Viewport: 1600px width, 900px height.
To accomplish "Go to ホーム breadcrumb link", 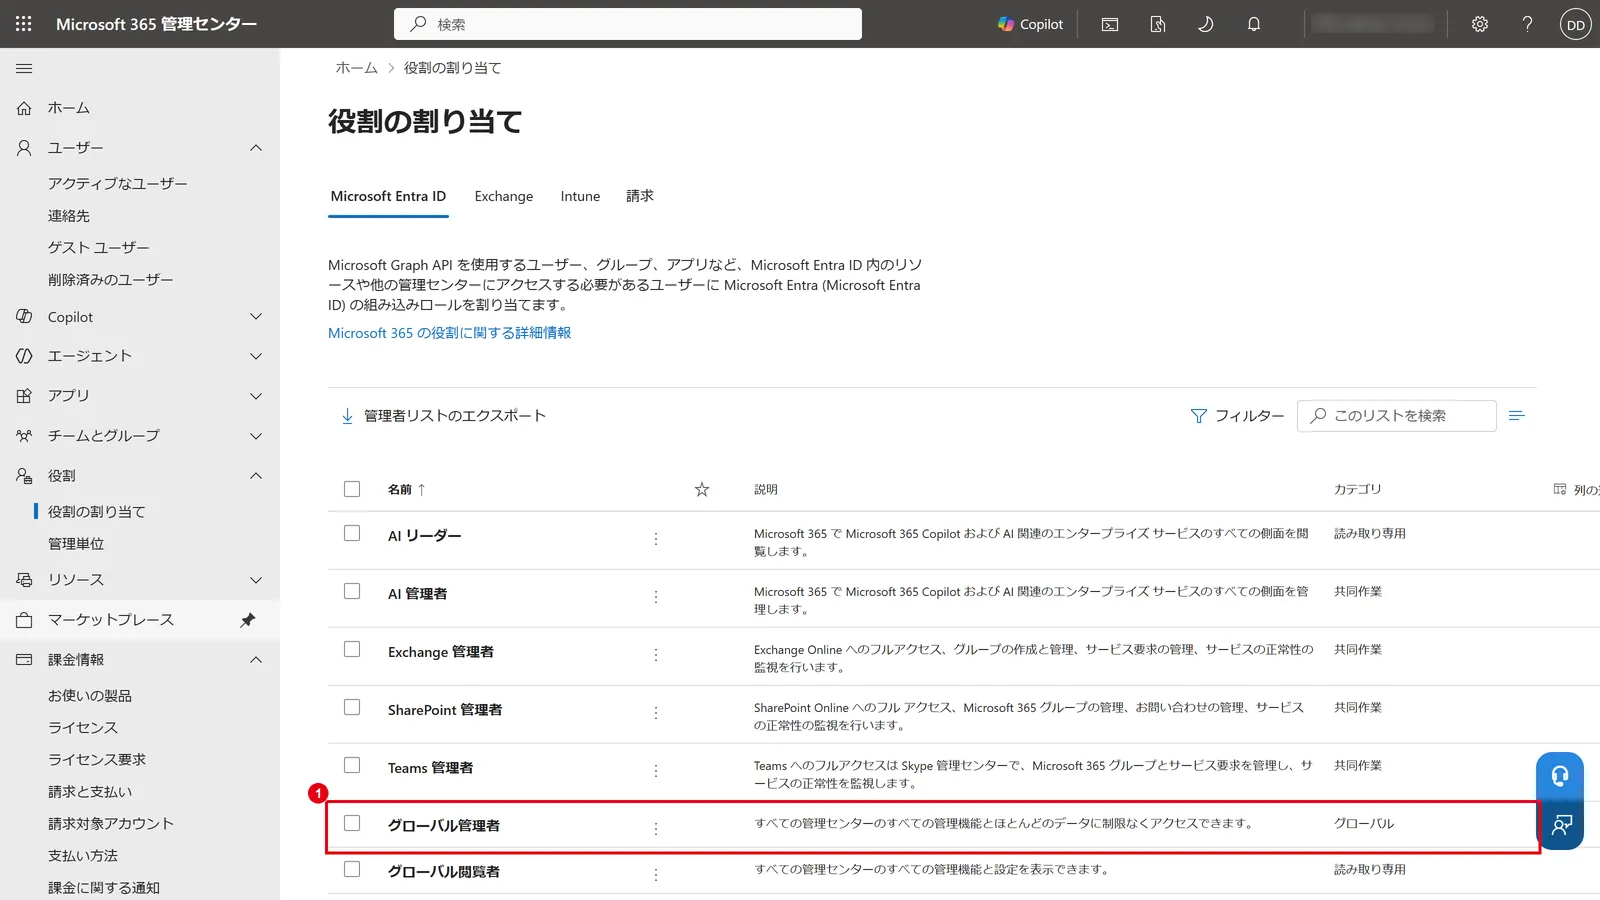I will (356, 68).
